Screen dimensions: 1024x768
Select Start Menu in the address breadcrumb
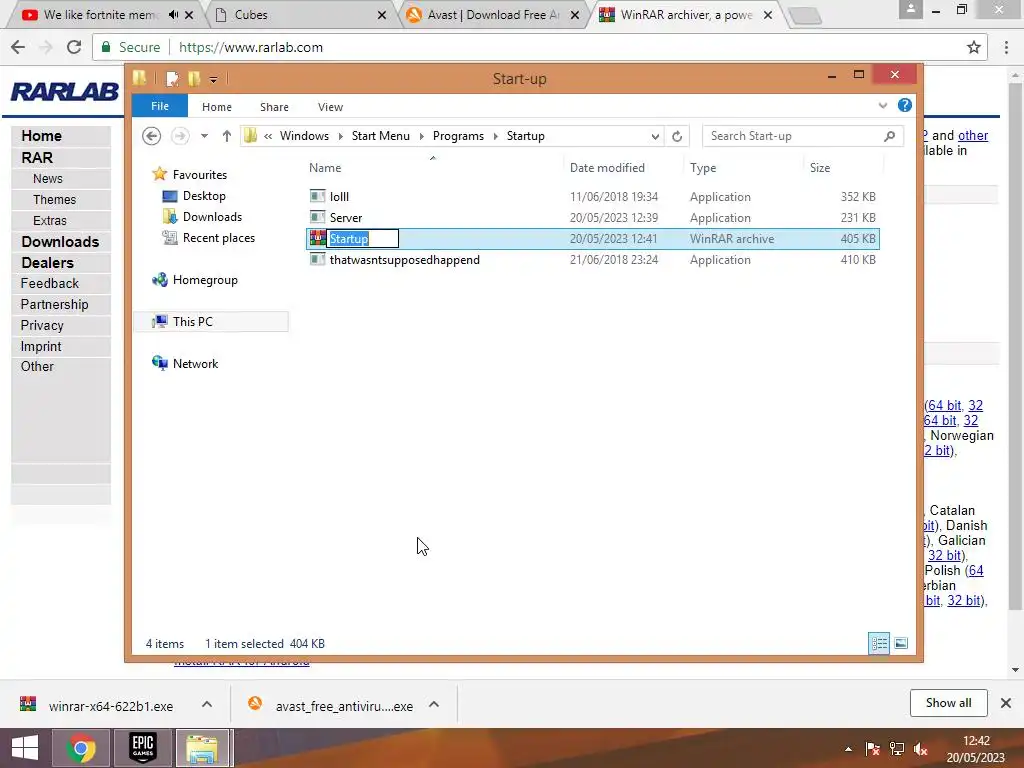pyautogui.click(x=381, y=136)
